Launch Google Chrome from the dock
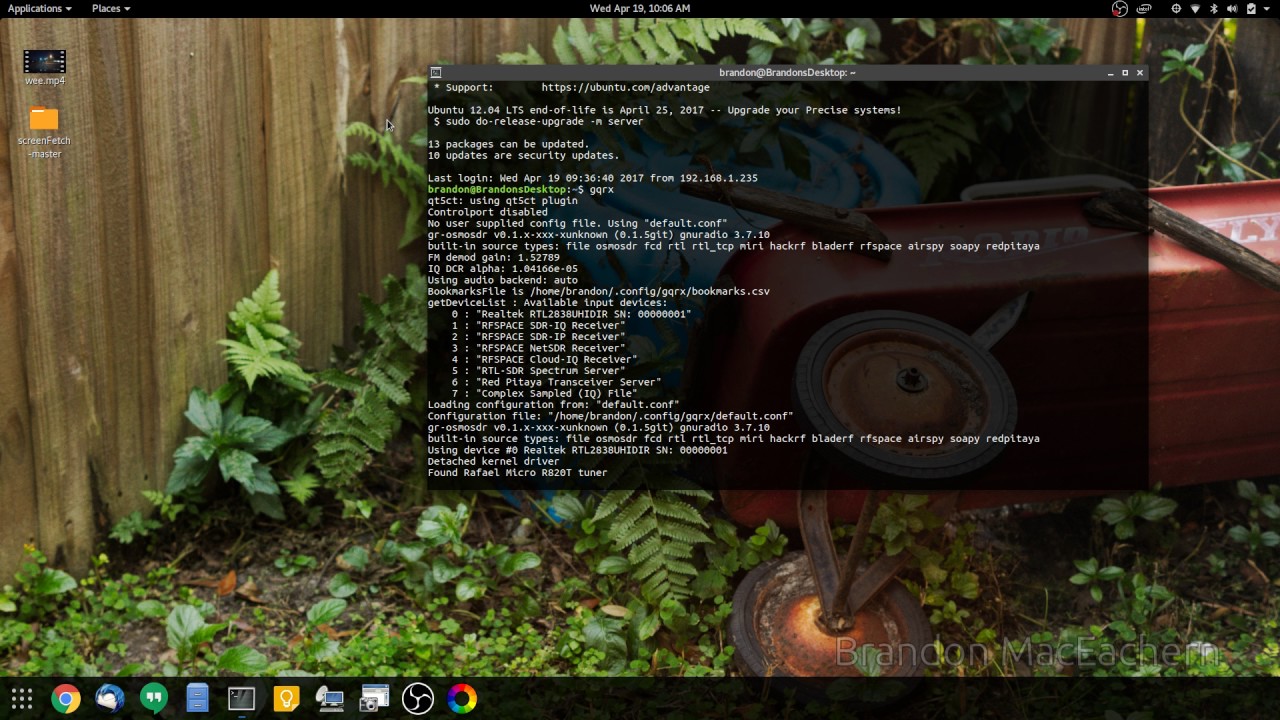Viewport: 1280px width, 720px height. point(66,699)
